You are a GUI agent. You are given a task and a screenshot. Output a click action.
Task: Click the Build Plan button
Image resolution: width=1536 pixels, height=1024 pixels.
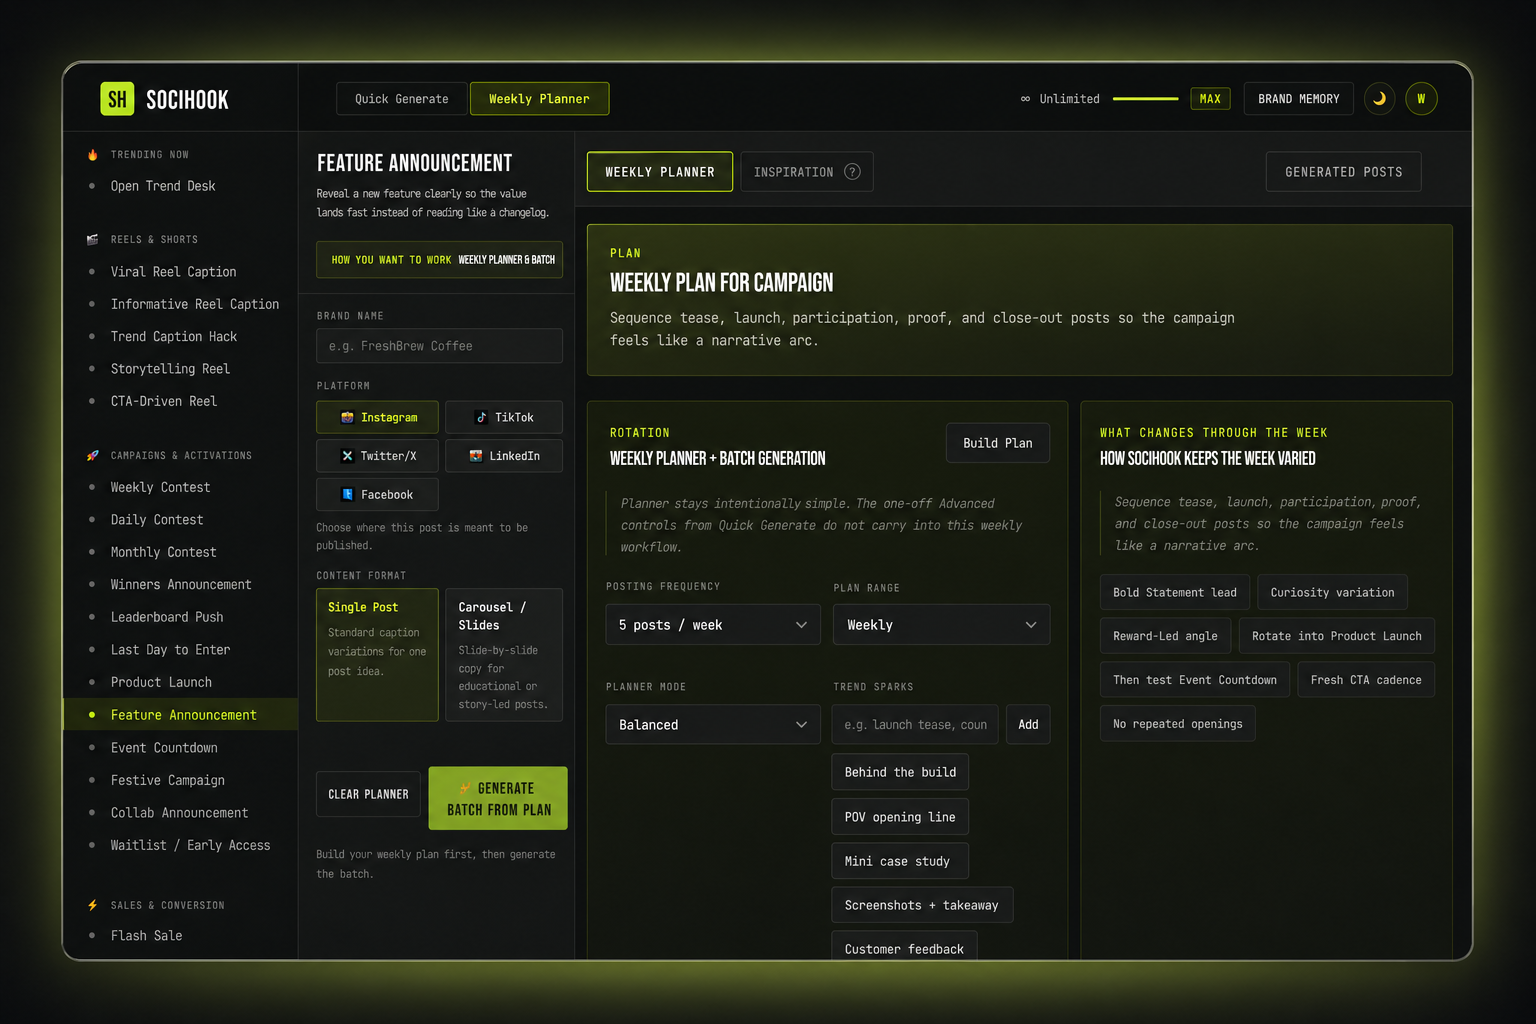[997, 443]
